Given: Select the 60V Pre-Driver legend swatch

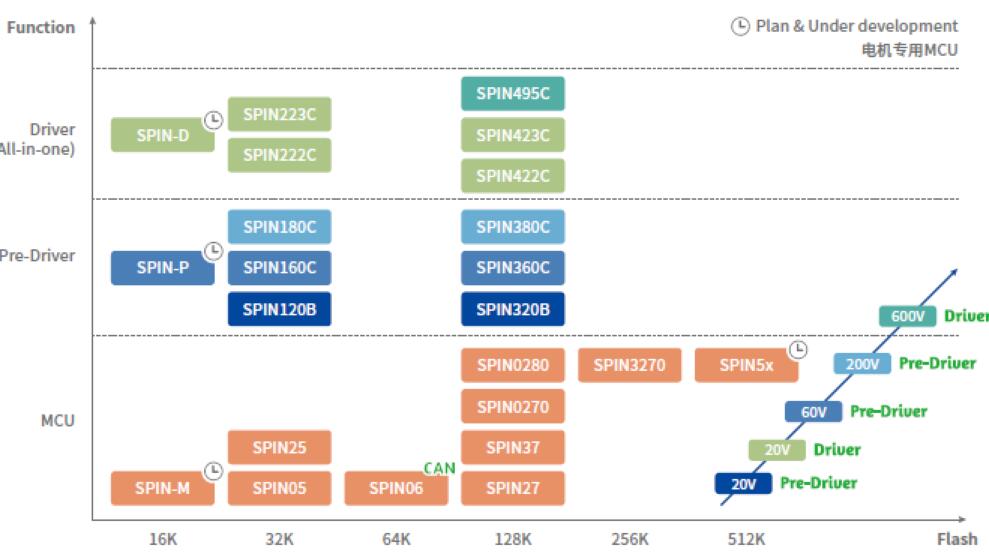Looking at the screenshot, I should pos(814,411).
